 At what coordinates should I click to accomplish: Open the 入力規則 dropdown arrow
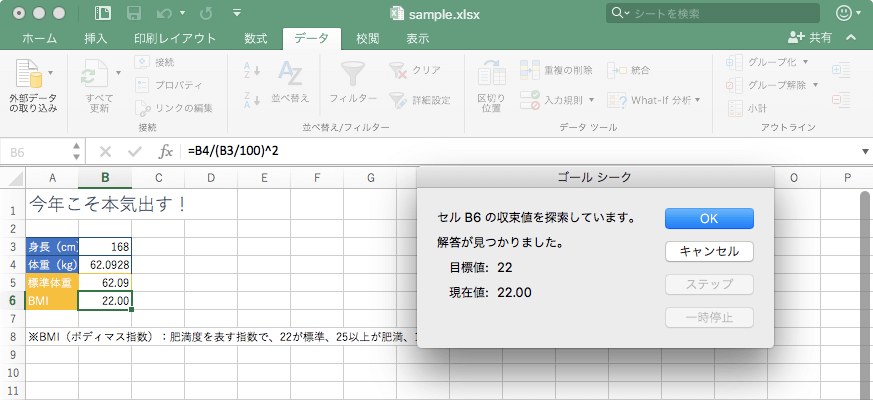point(592,100)
